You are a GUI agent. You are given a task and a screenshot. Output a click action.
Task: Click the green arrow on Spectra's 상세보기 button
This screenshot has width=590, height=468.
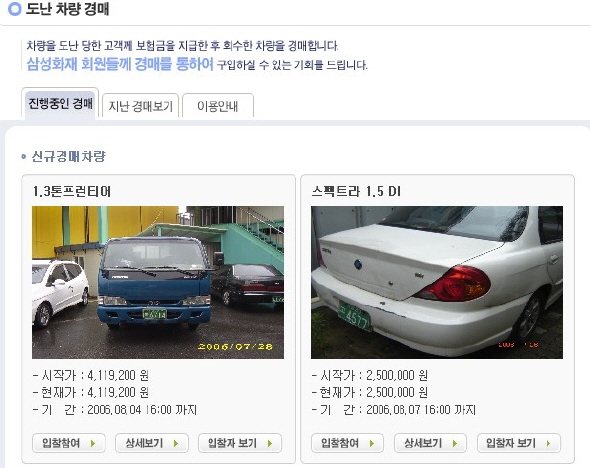point(455,444)
